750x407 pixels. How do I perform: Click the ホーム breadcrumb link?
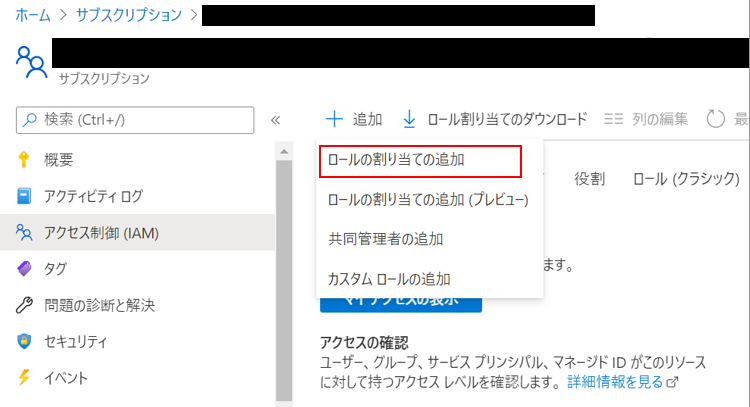point(33,15)
